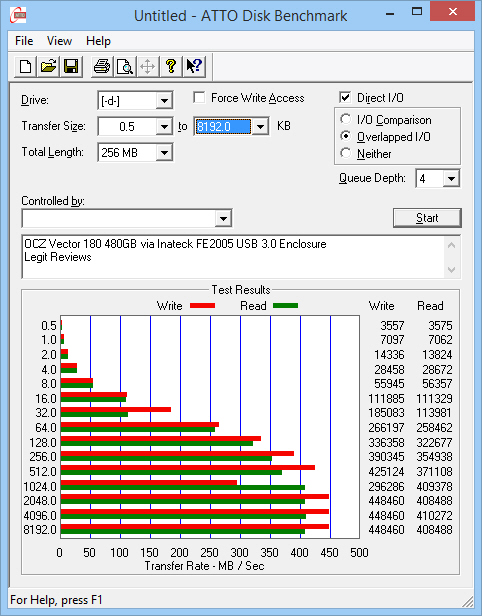Expand the Queue Depth dropdown
482x616 pixels.
(451, 179)
